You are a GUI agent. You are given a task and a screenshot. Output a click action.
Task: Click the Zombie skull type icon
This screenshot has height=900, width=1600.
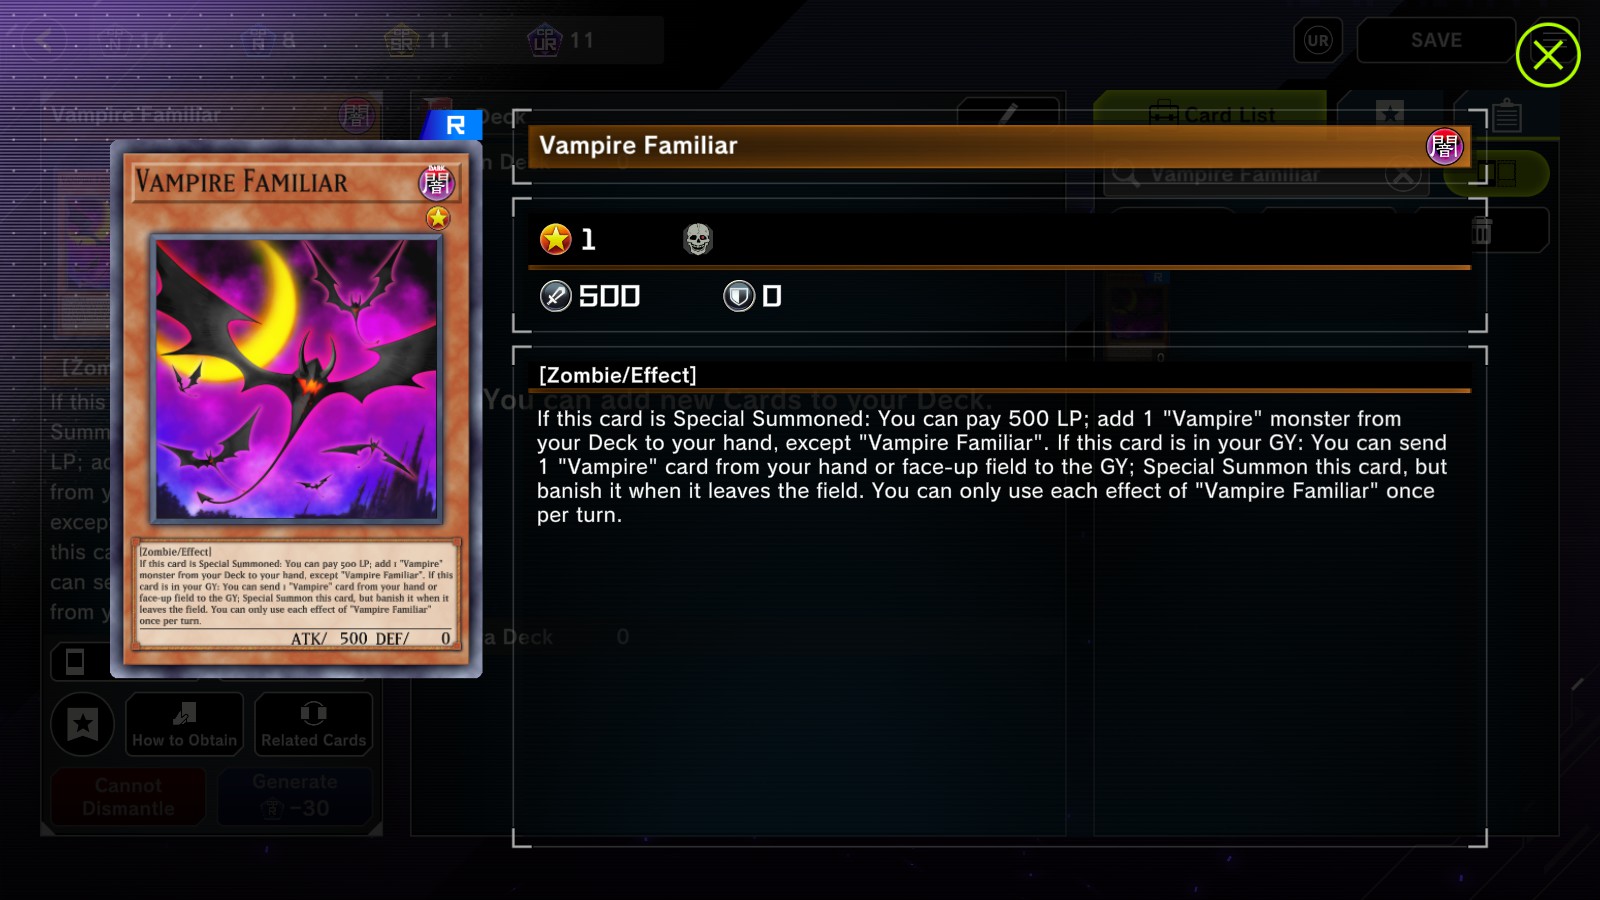697,239
